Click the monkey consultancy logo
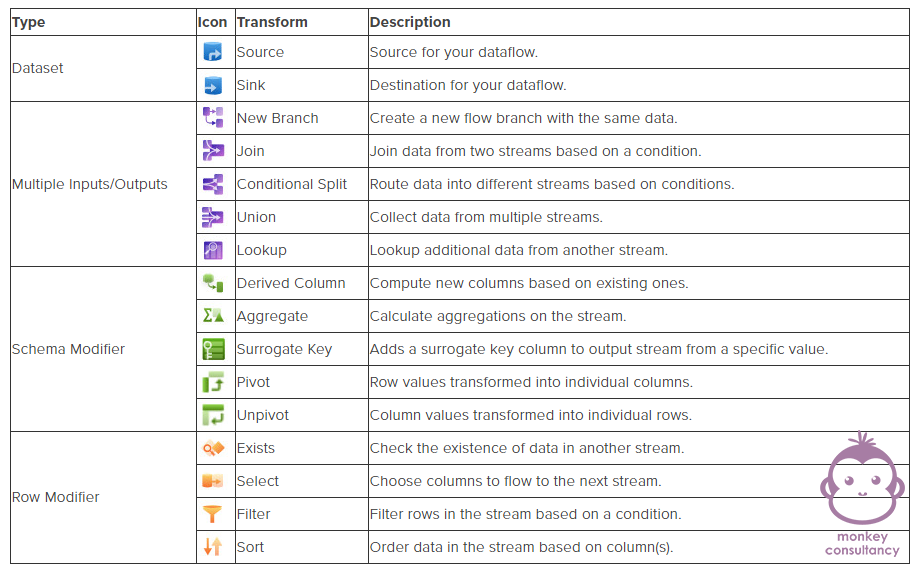The width and height of the screenshot is (923, 575). pyautogui.click(x=862, y=494)
